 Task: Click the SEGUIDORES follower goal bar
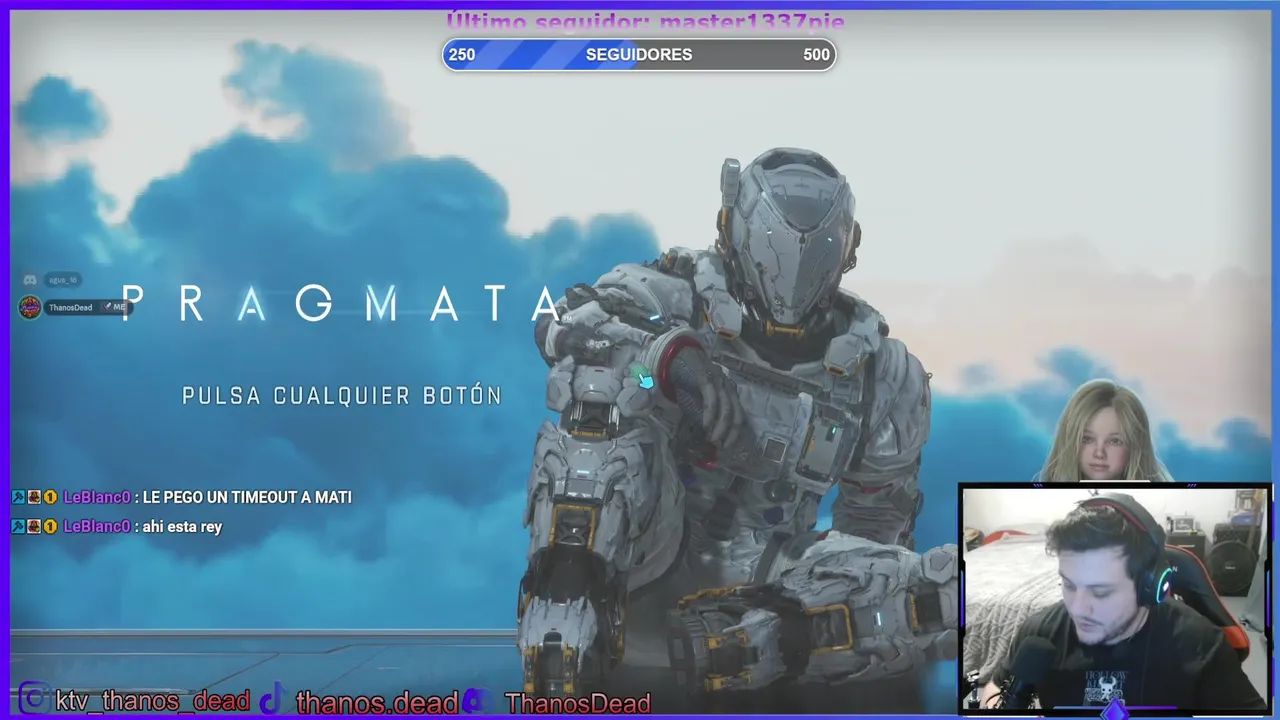[x=639, y=55]
